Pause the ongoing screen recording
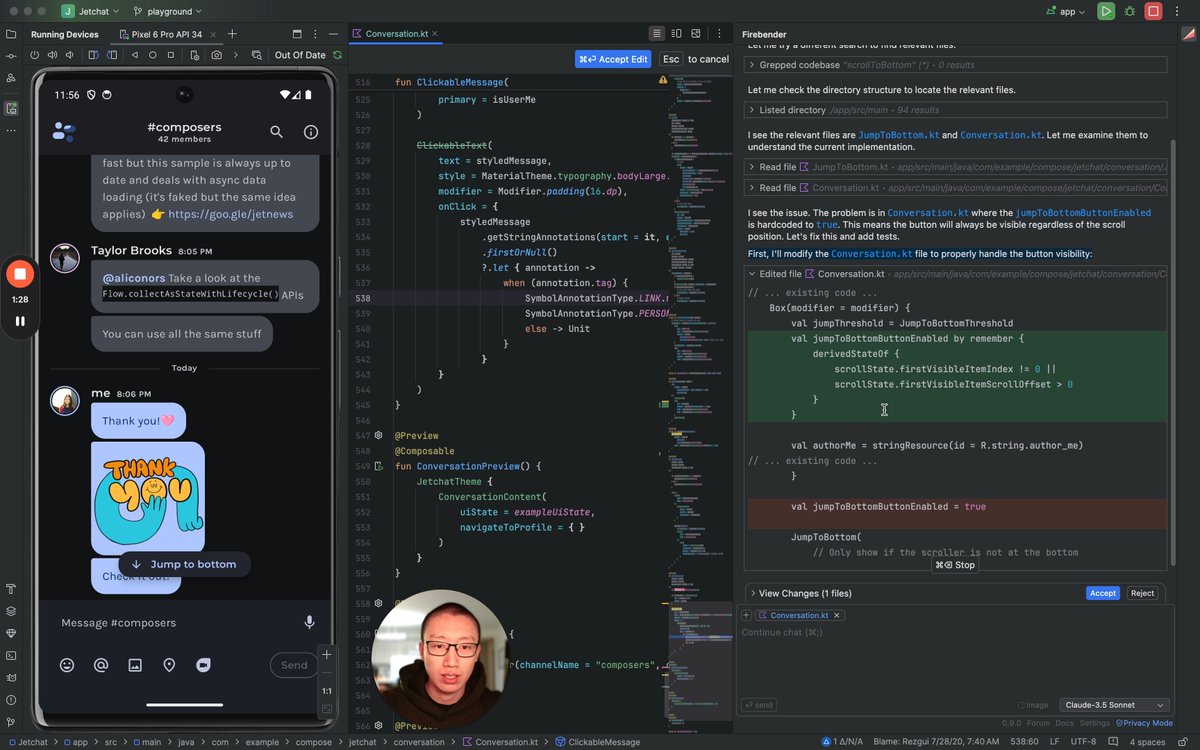 (20, 320)
